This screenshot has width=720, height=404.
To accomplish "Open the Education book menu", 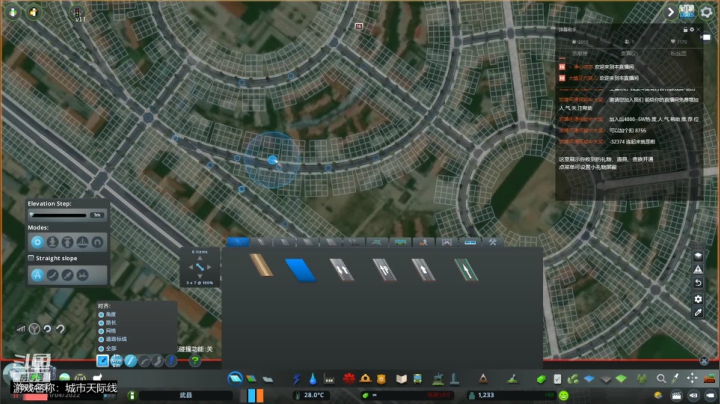I will coord(401,379).
